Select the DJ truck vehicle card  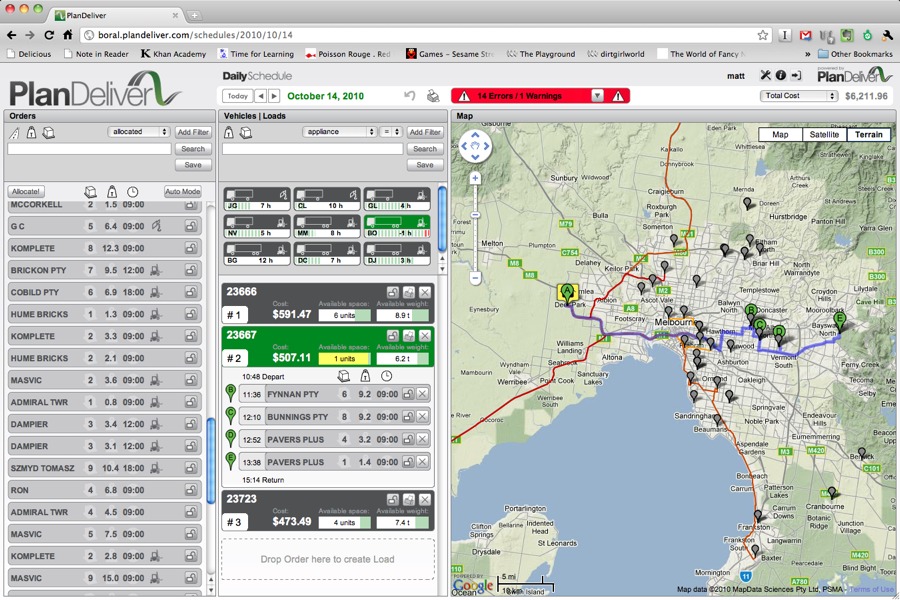[397, 254]
